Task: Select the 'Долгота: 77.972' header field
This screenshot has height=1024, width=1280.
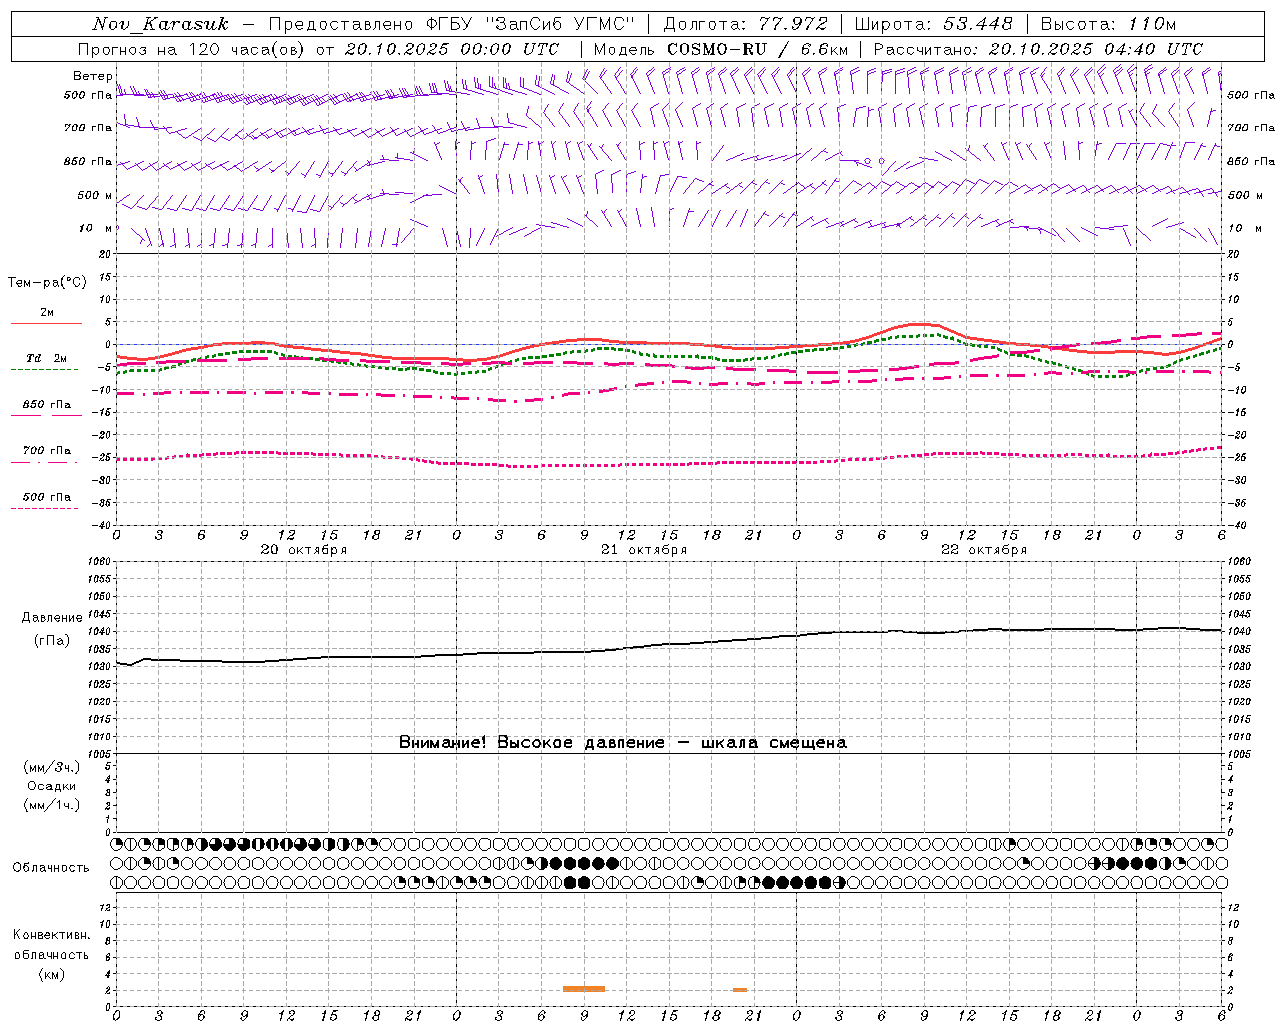Action: point(745,24)
